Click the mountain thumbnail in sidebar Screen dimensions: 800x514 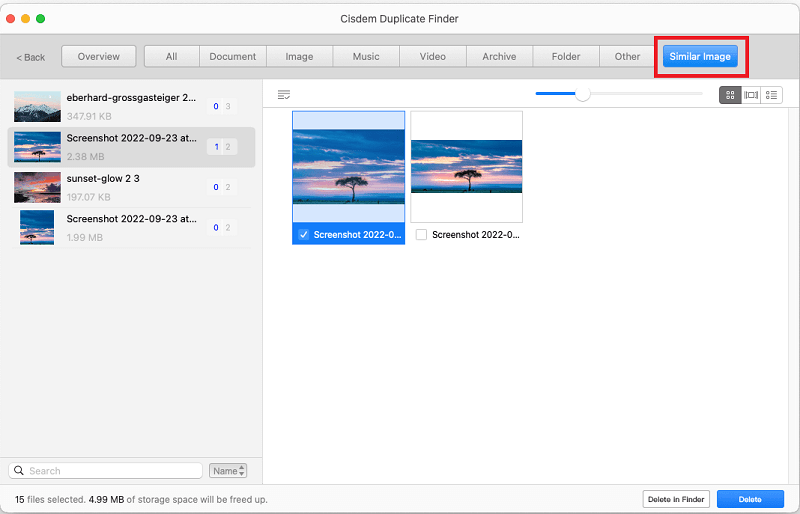pos(37,106)
